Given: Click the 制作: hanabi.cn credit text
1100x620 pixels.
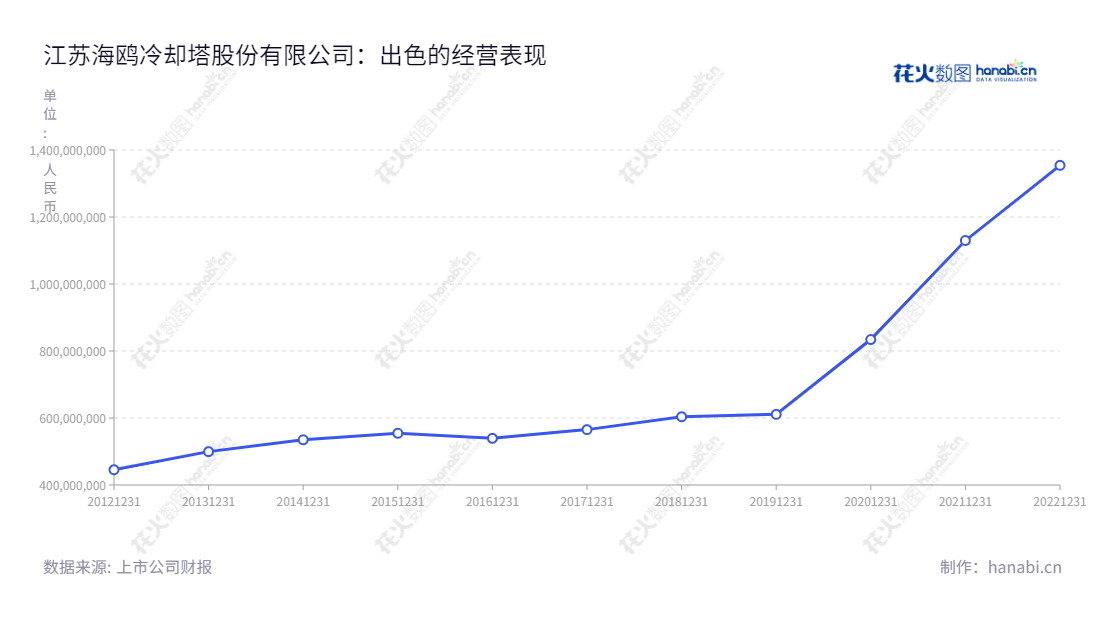Looking at the screenshot, I should [x=1000, y=567].
